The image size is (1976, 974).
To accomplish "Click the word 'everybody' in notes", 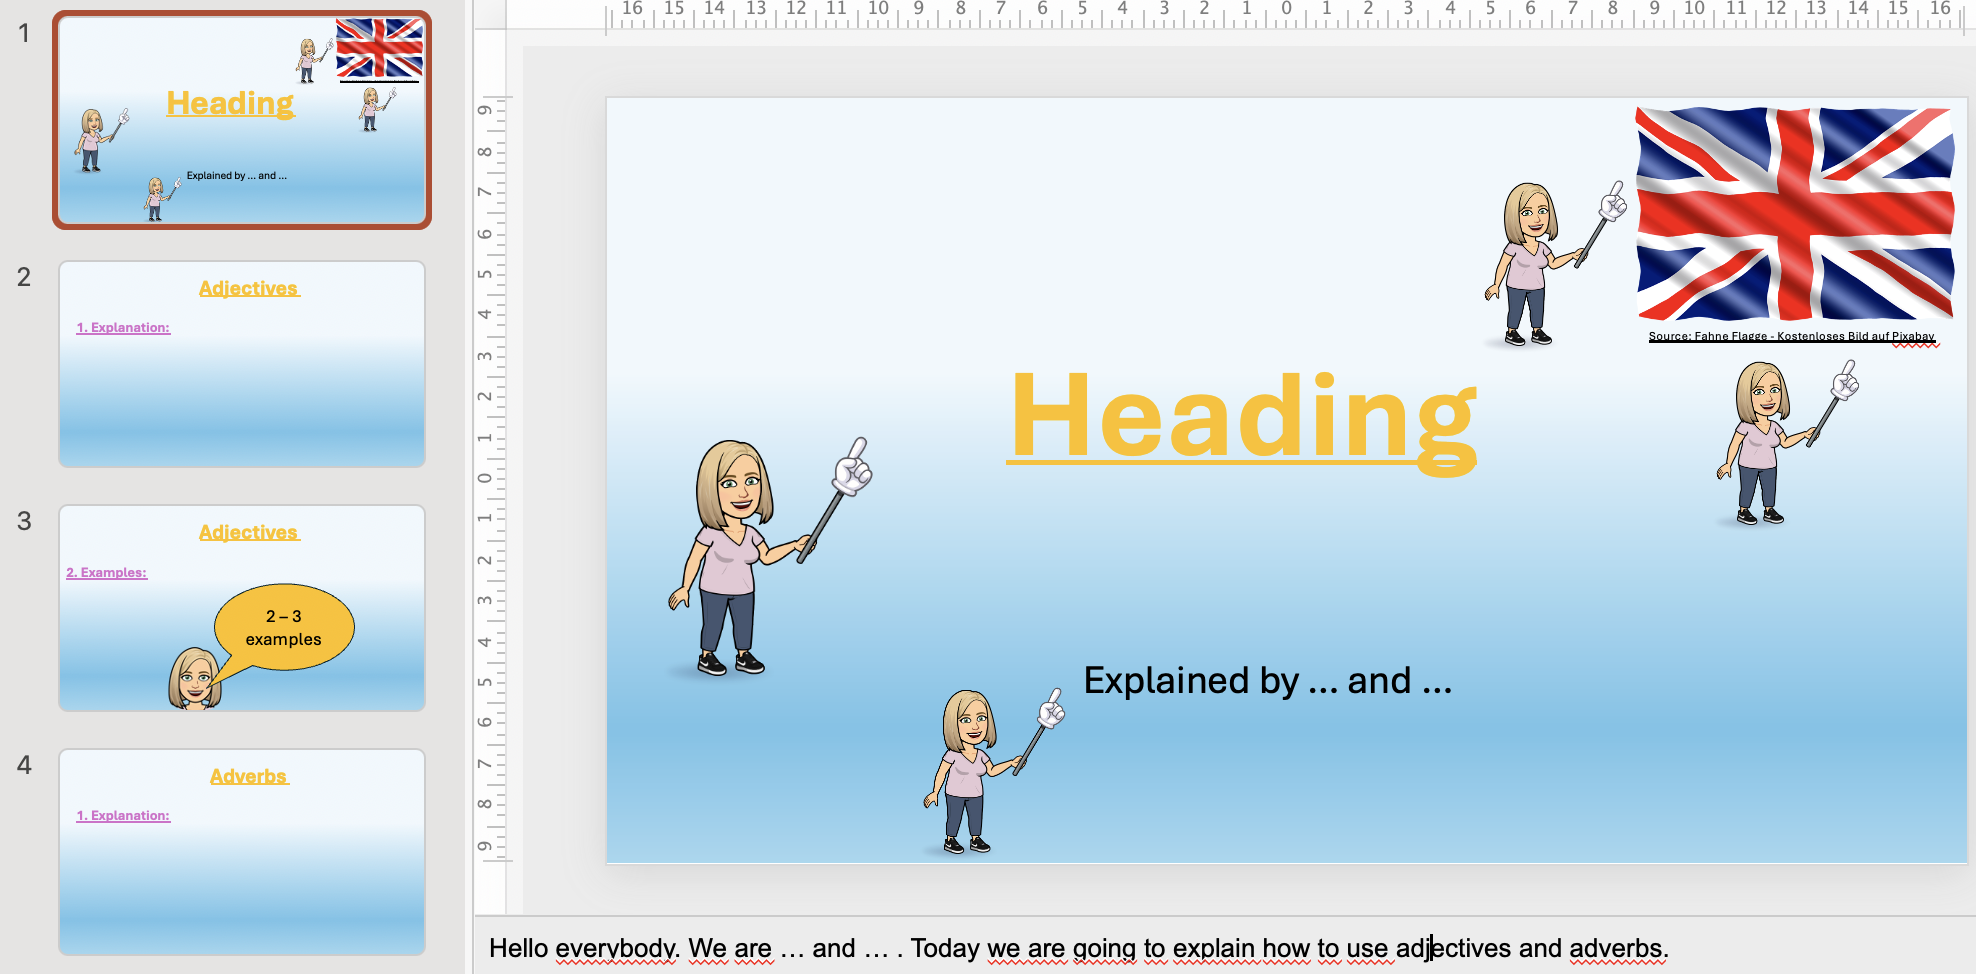I will 616,948.
